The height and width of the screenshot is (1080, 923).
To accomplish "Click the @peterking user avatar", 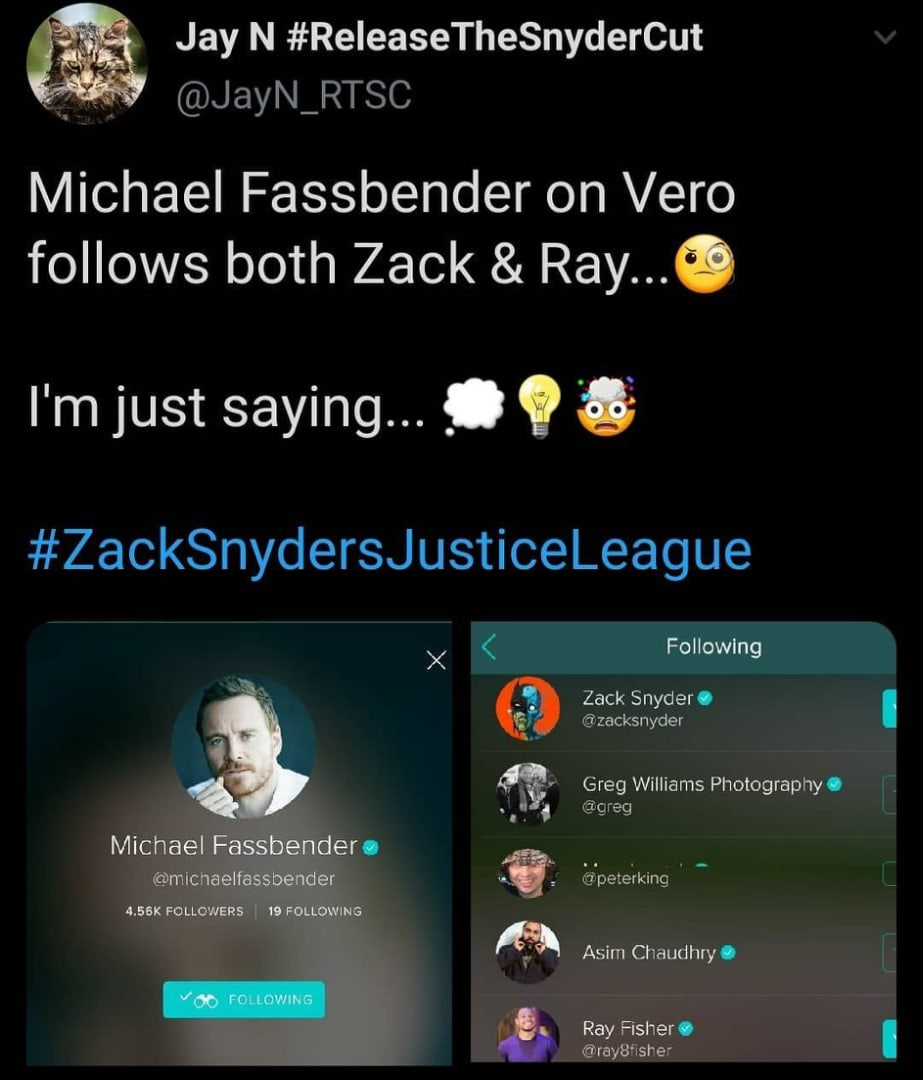I will [528, 873].
